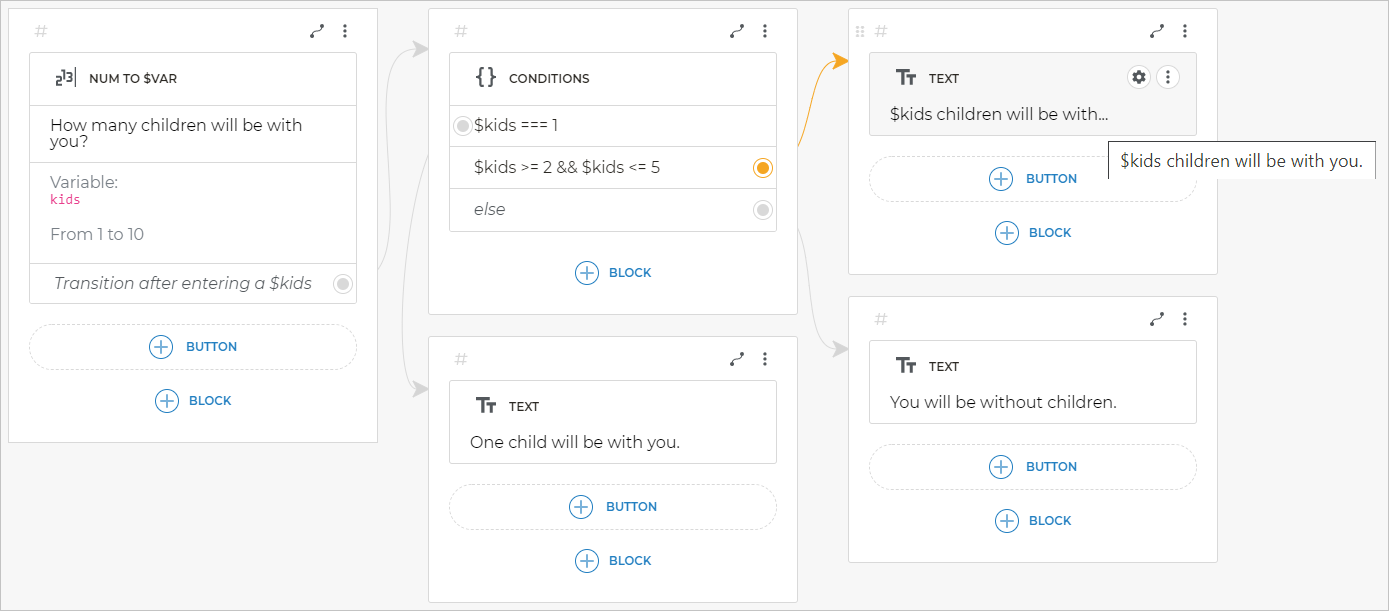Click connection path icon on CONDITIONS screen
Screen dimensions: 1389x611
pyautogui.click(x=737, y=31)
